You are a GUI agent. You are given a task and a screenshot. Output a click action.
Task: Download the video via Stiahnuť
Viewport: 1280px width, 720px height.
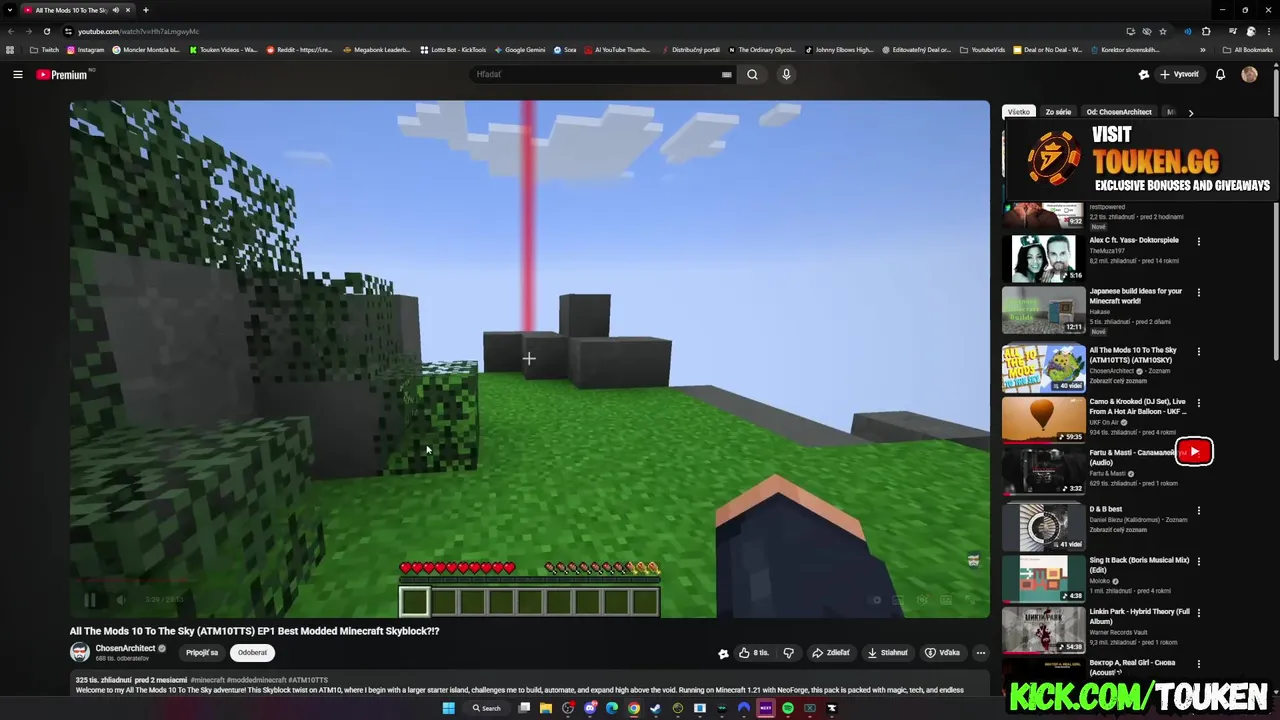pos(887,653)
